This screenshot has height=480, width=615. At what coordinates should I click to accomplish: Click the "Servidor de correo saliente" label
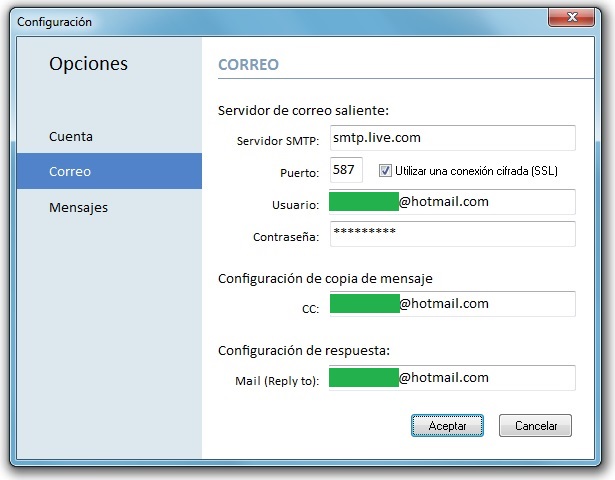coord(303,109)
